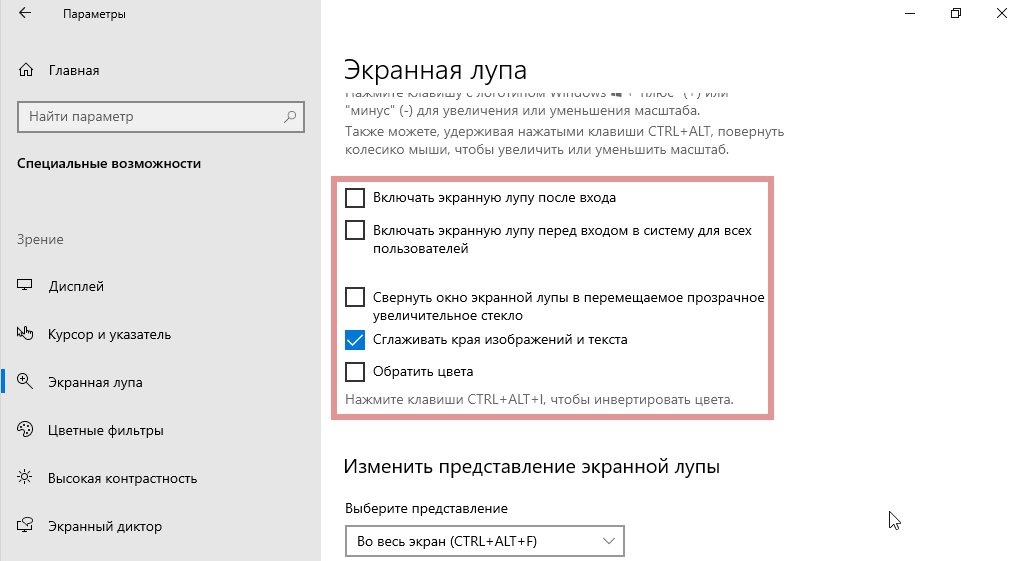Image resolution: width=1012 pixels, height=561 pixels.
Task: Check Включать экранную лупу перед входом в систему
Action: pos(355,230)
